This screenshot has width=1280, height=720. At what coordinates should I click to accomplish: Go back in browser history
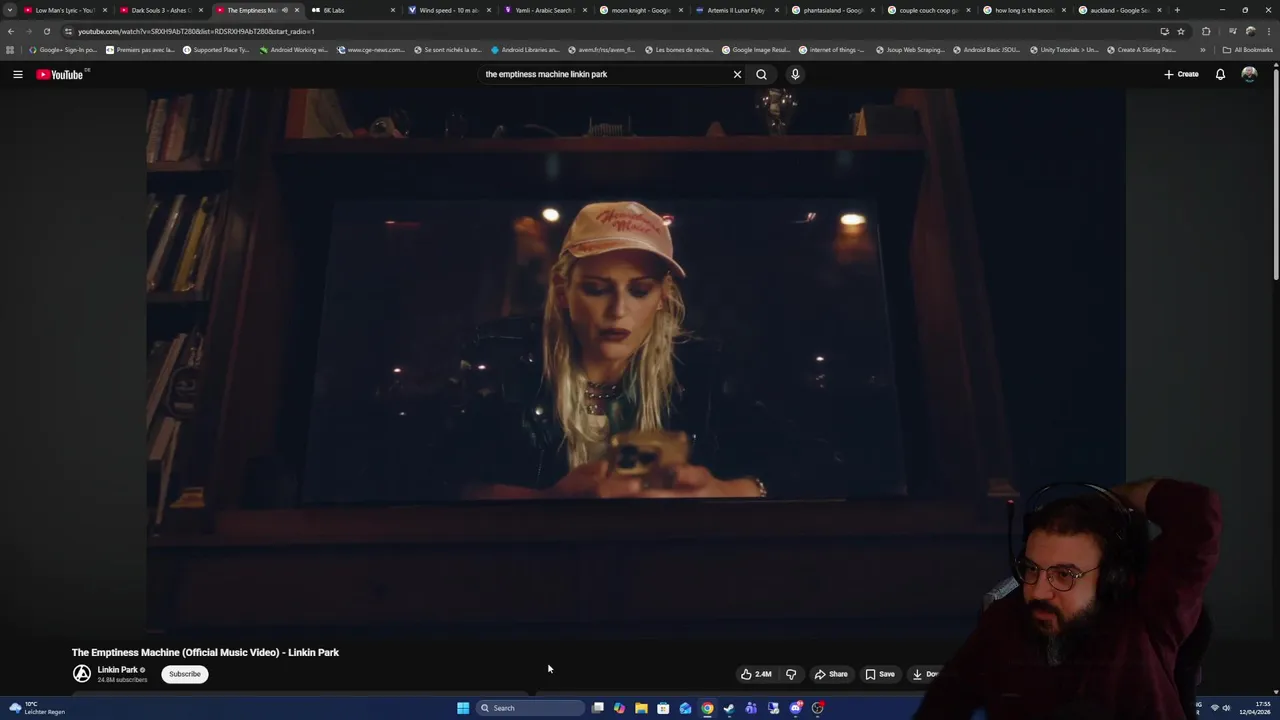coord(11,31)
